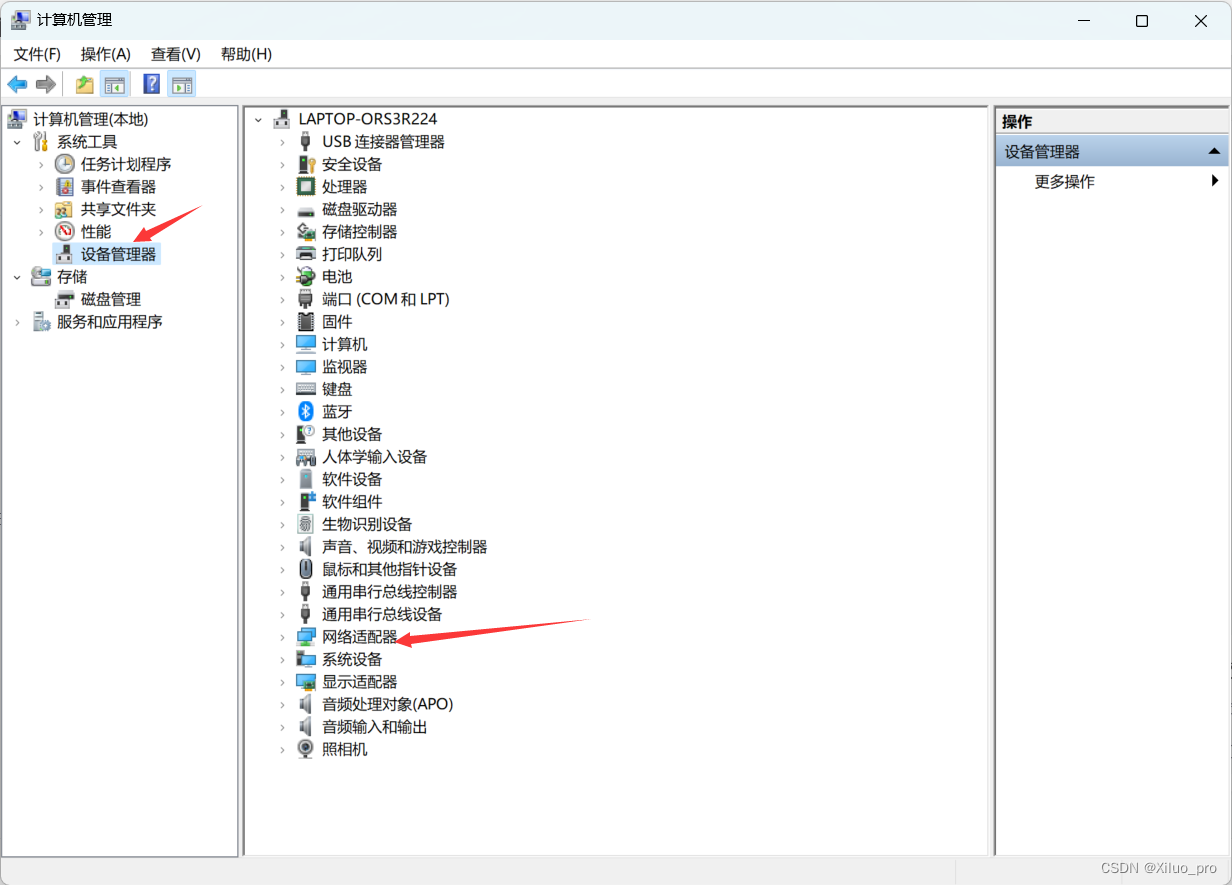
Task: Select 音频输入和输出 category
Action: pyautogui.click(x=374, y=727)
